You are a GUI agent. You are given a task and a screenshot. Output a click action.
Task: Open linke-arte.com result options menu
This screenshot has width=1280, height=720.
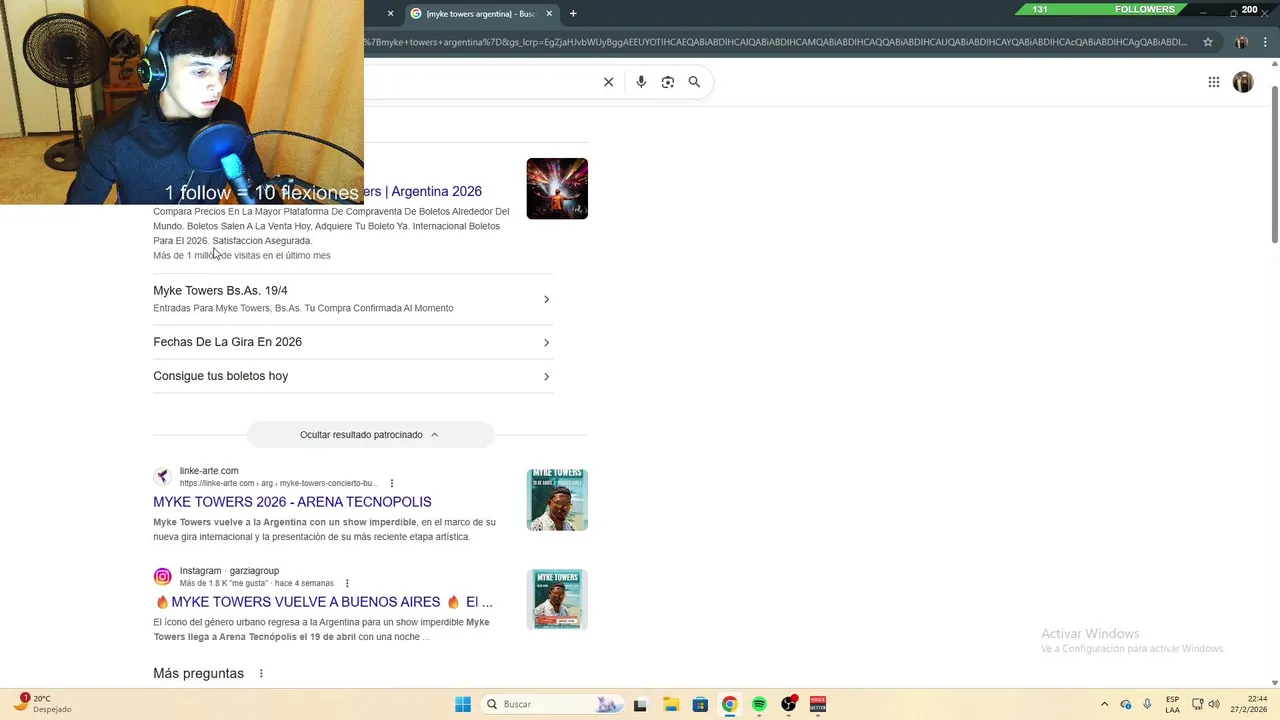point(392,484)
